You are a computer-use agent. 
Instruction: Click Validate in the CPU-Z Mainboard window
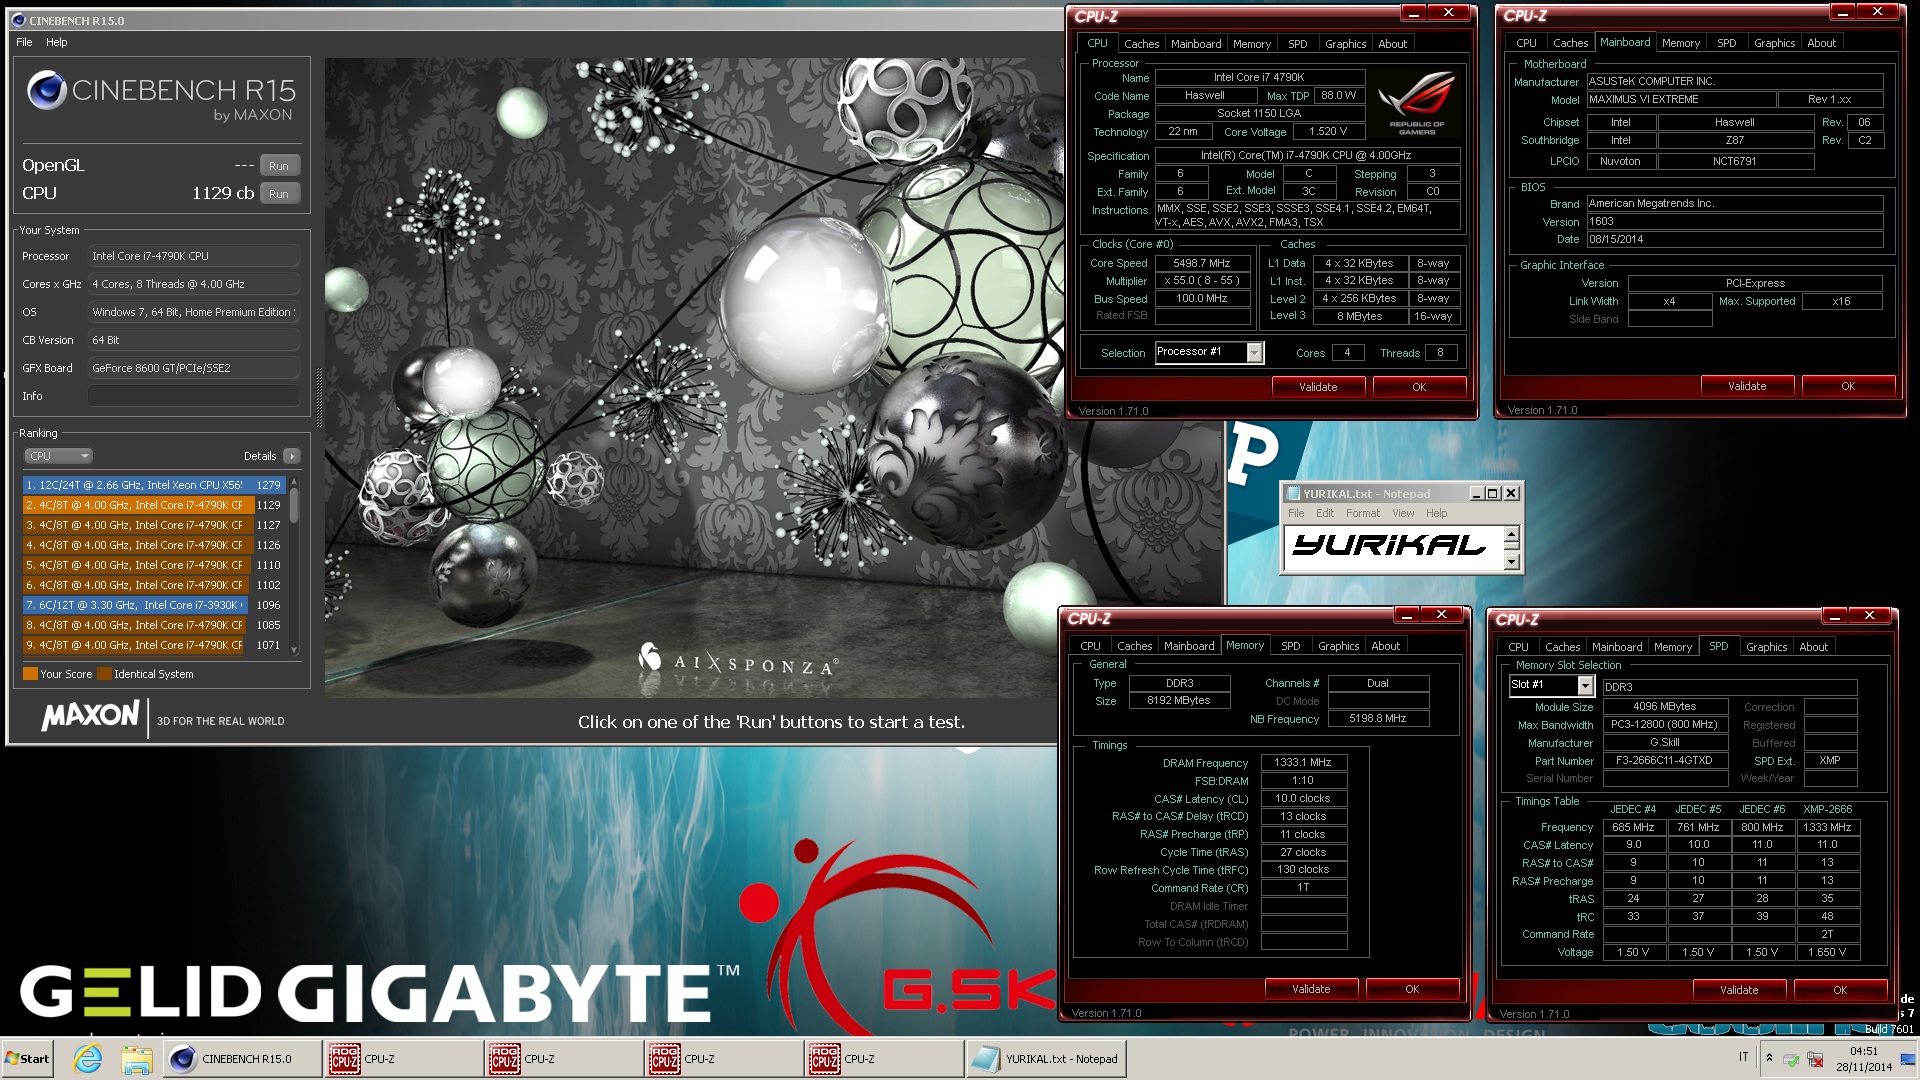coord(1747,386)
